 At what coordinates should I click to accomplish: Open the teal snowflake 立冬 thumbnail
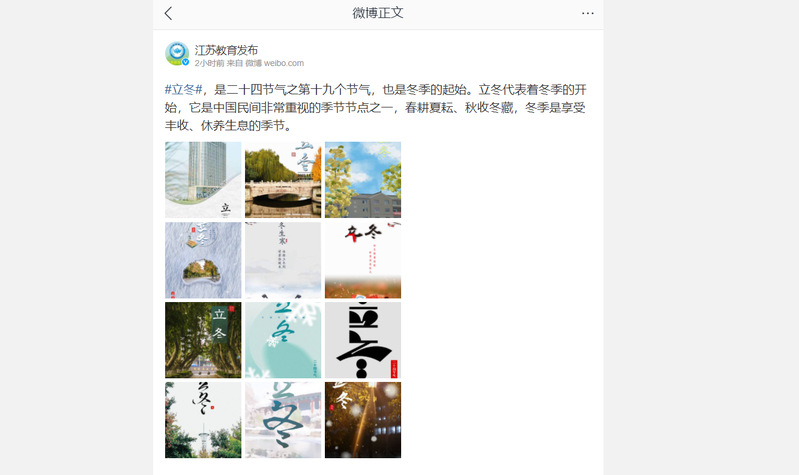[x=283, y=340]
